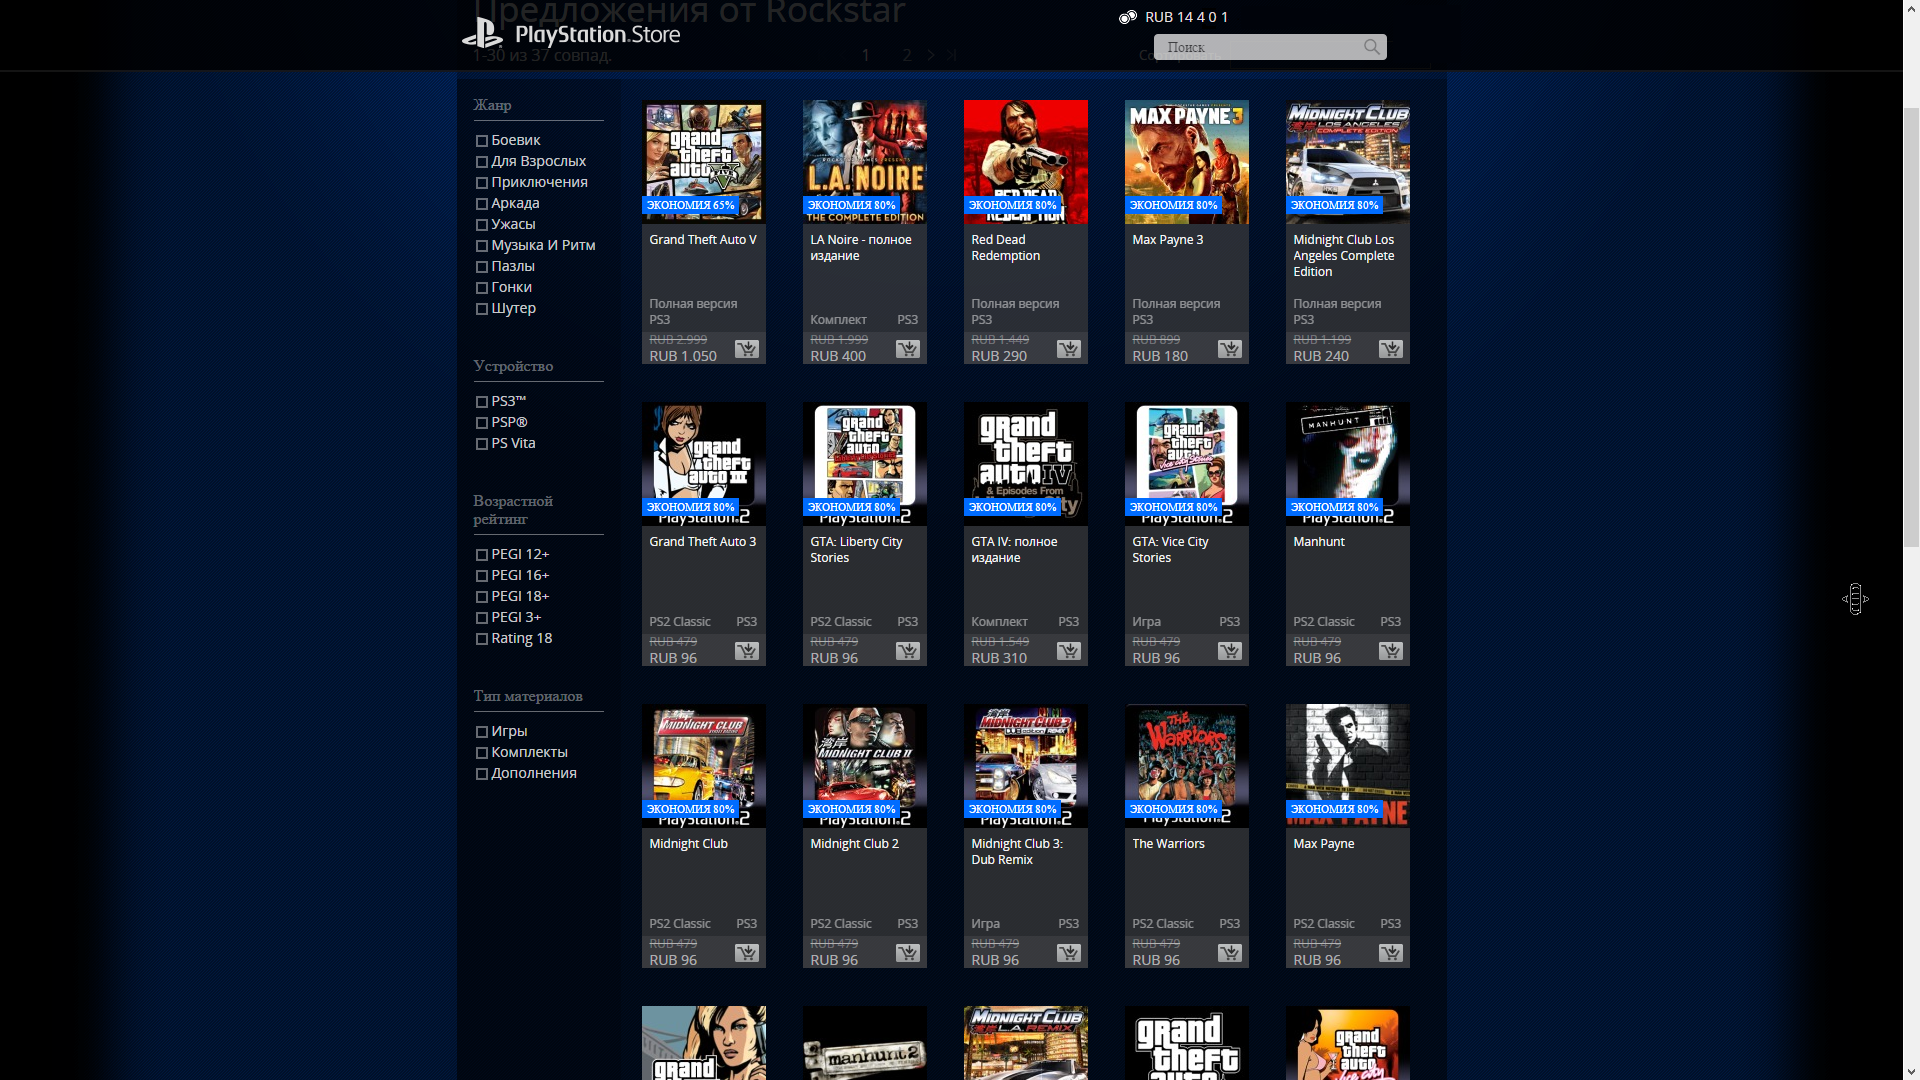
Task: Filter by Дополнения content type
Action: point(482,774)
